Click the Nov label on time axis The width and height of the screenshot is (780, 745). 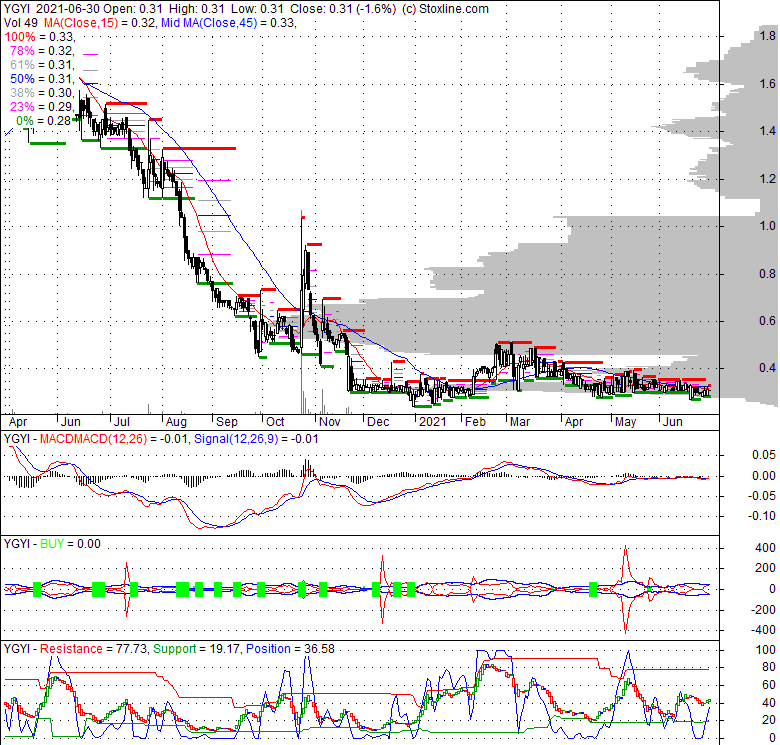pyautogui.click(x=329, y=422)
